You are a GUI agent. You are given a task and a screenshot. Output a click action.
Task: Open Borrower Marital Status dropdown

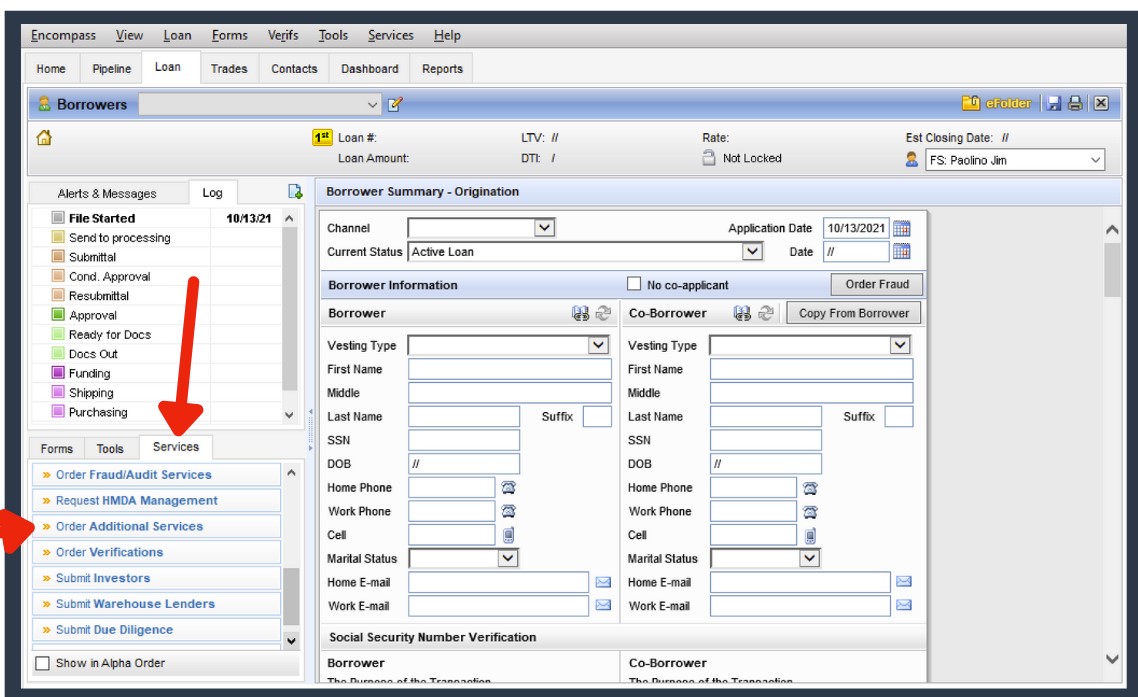(508, 558)
